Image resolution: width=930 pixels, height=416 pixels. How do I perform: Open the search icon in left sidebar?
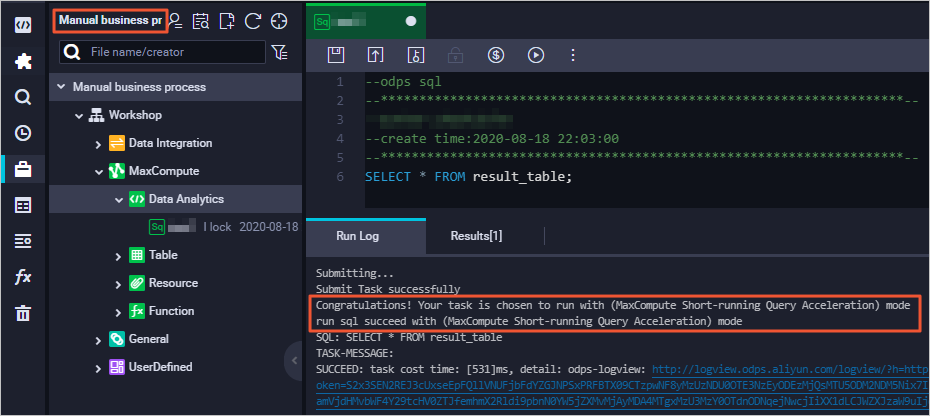click(x=23, y=97)
